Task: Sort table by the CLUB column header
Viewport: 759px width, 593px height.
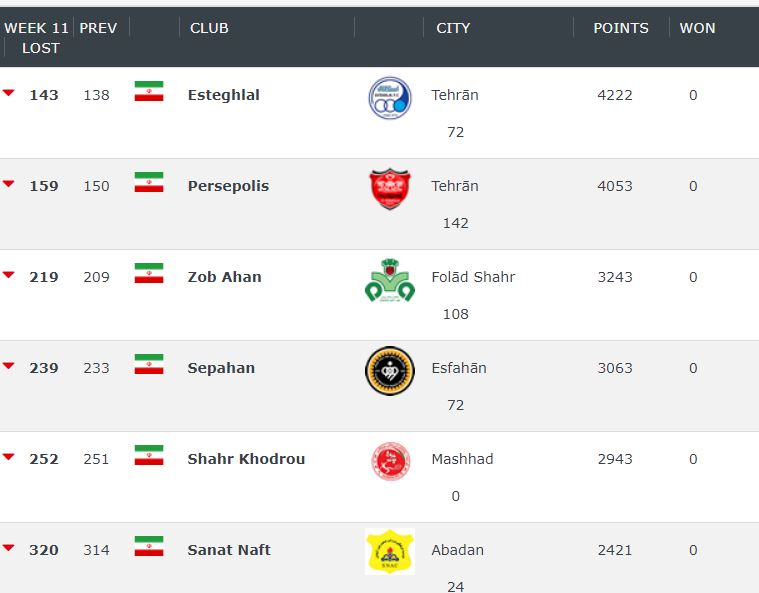Action: (x=209, y=28)
